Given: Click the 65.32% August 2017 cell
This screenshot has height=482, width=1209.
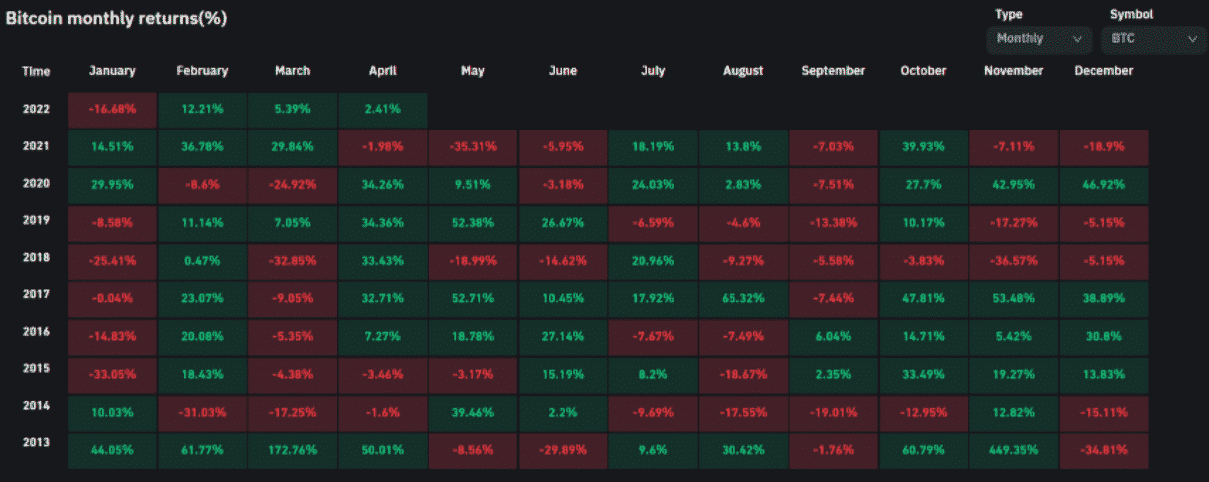Looking at the screenshot, I should click(743, 298).
